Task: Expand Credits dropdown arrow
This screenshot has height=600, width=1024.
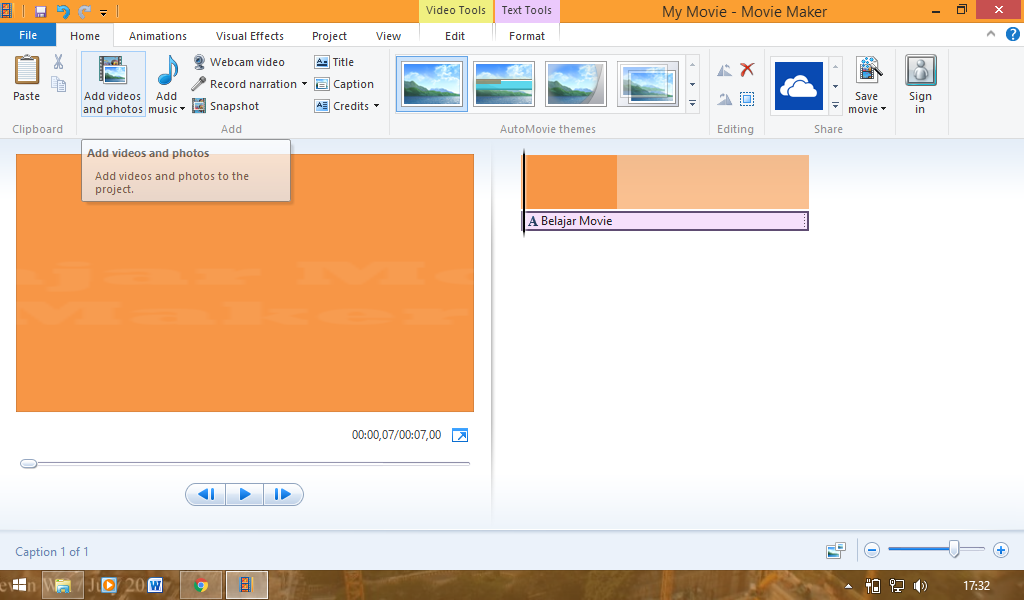Action: [x=376, y=106]
